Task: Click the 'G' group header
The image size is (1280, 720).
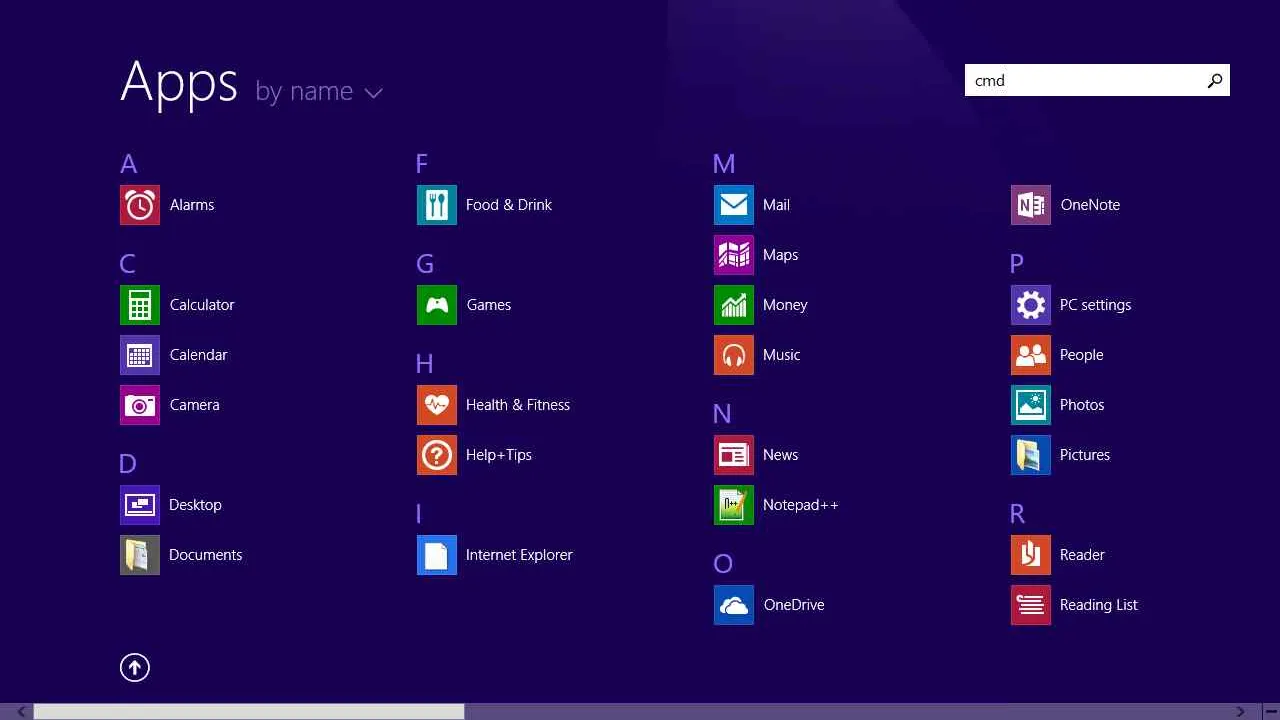Action: (x=425, y=264)
